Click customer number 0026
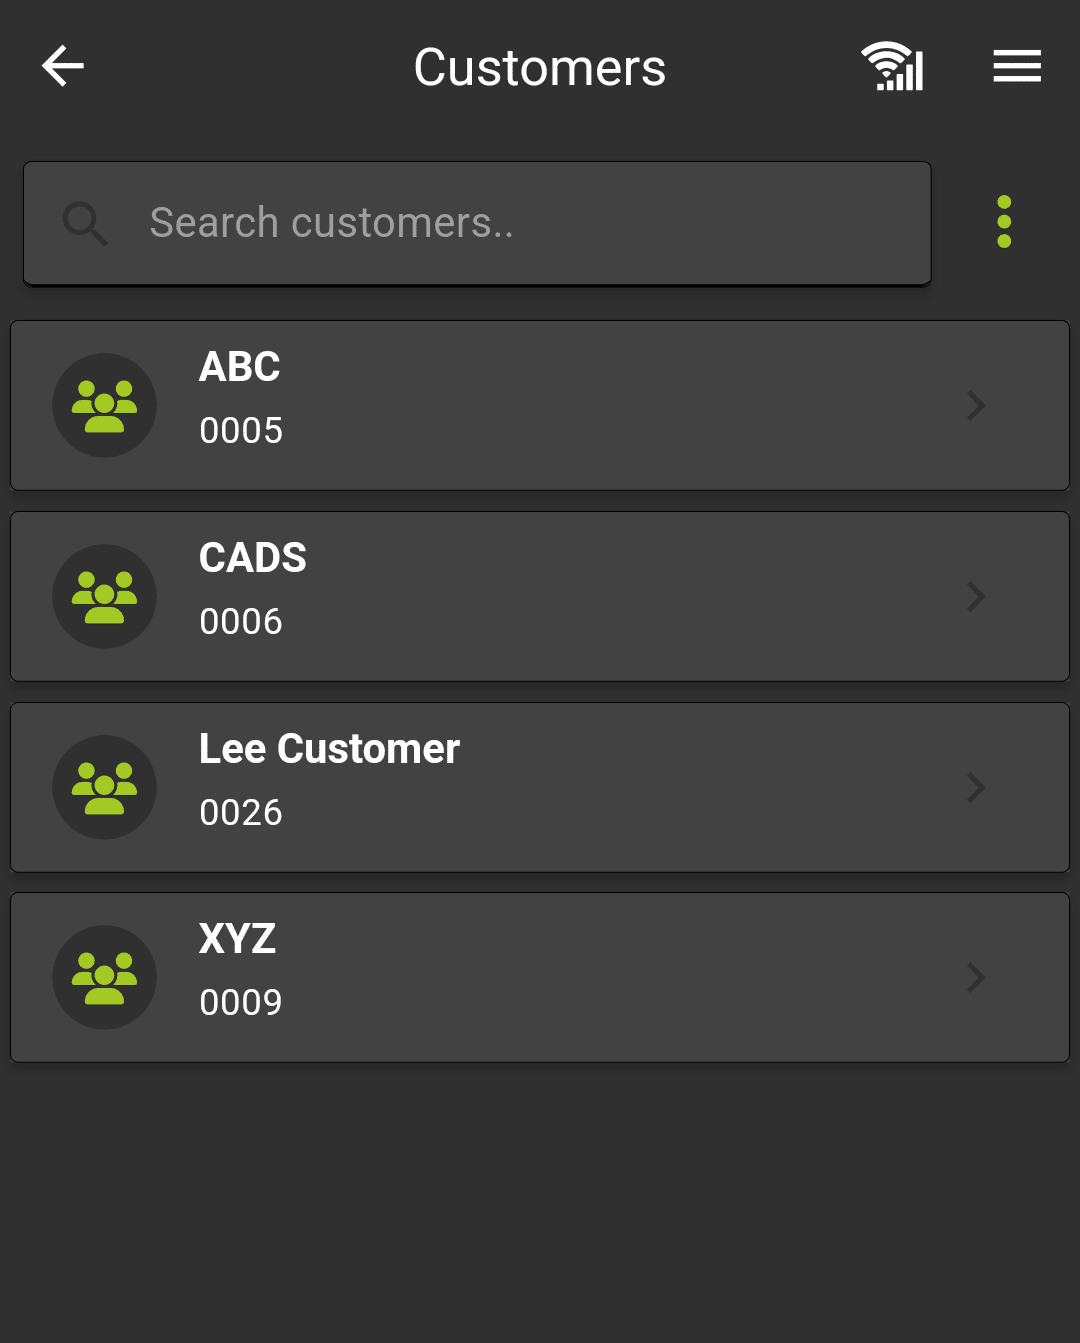This screenshot has height=1343, width=1080. 241,813
